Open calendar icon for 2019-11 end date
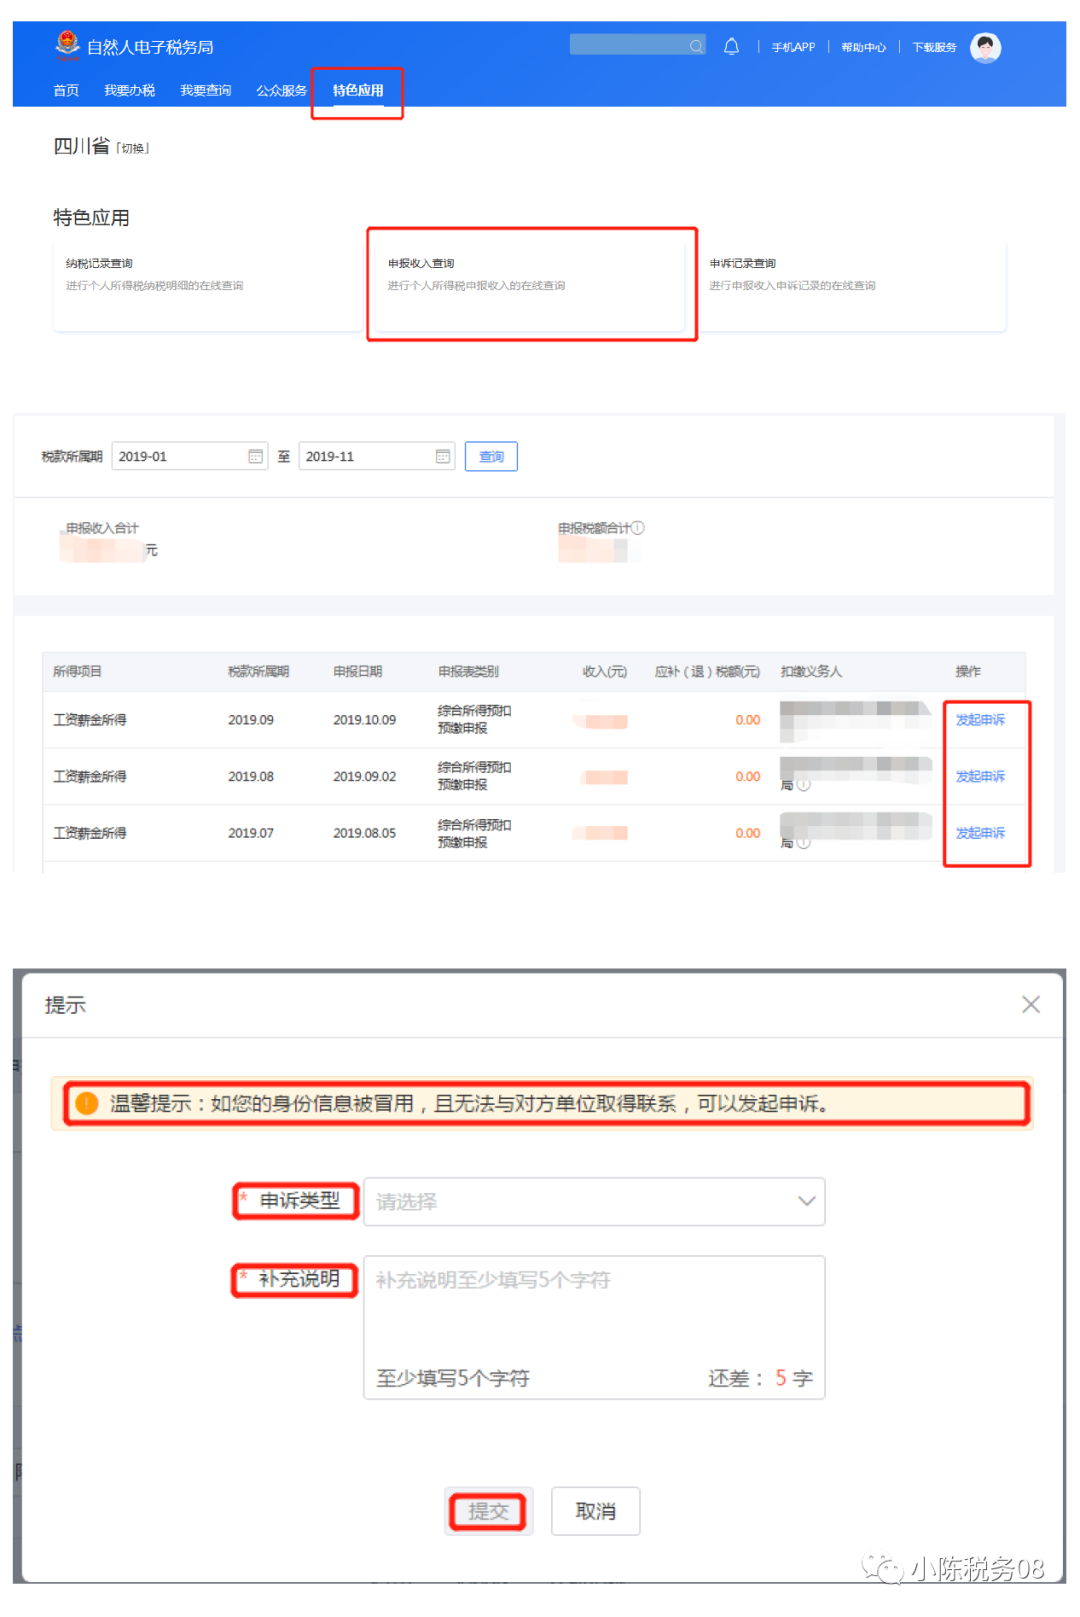Image resolution: width=1080 pixels, height=1617 pixels. pos(442,456)
